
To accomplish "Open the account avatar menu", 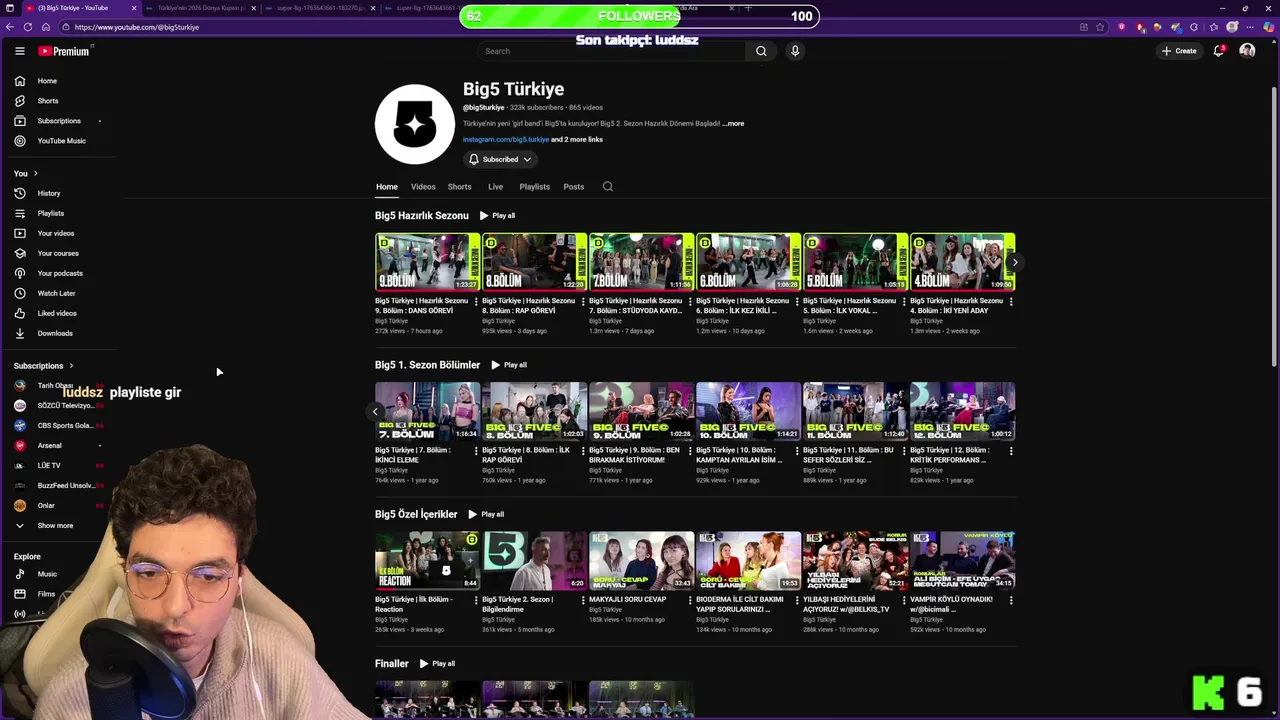I will [1247, 51].
